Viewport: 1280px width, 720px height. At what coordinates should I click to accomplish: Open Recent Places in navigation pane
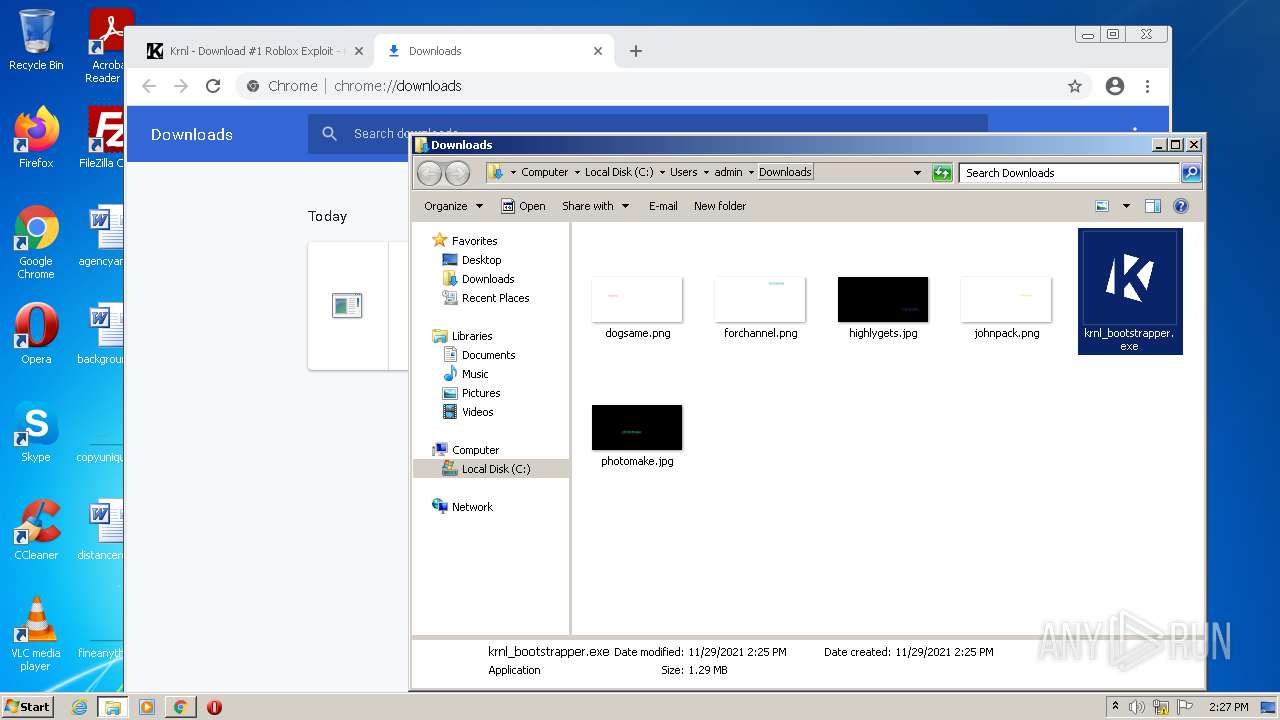[x=495, y=298]
